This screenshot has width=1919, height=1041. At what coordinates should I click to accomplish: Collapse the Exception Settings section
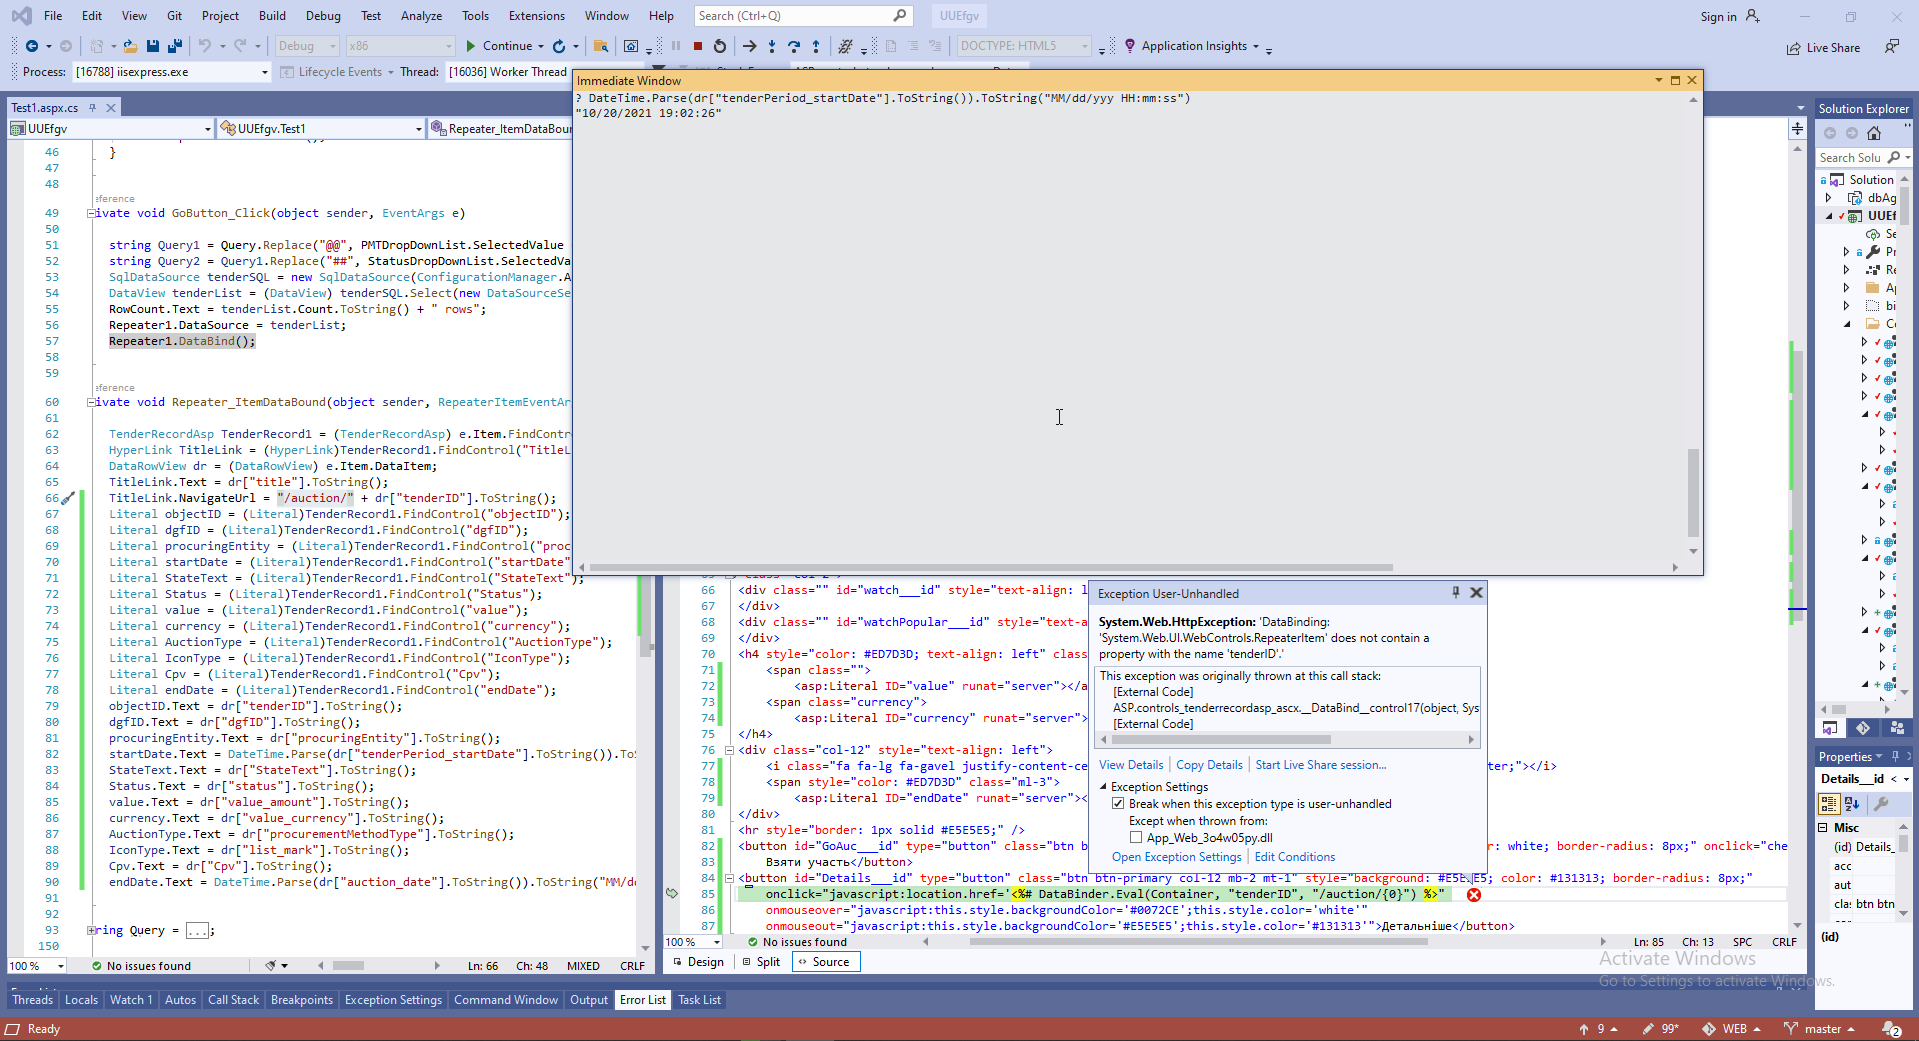1104,787
